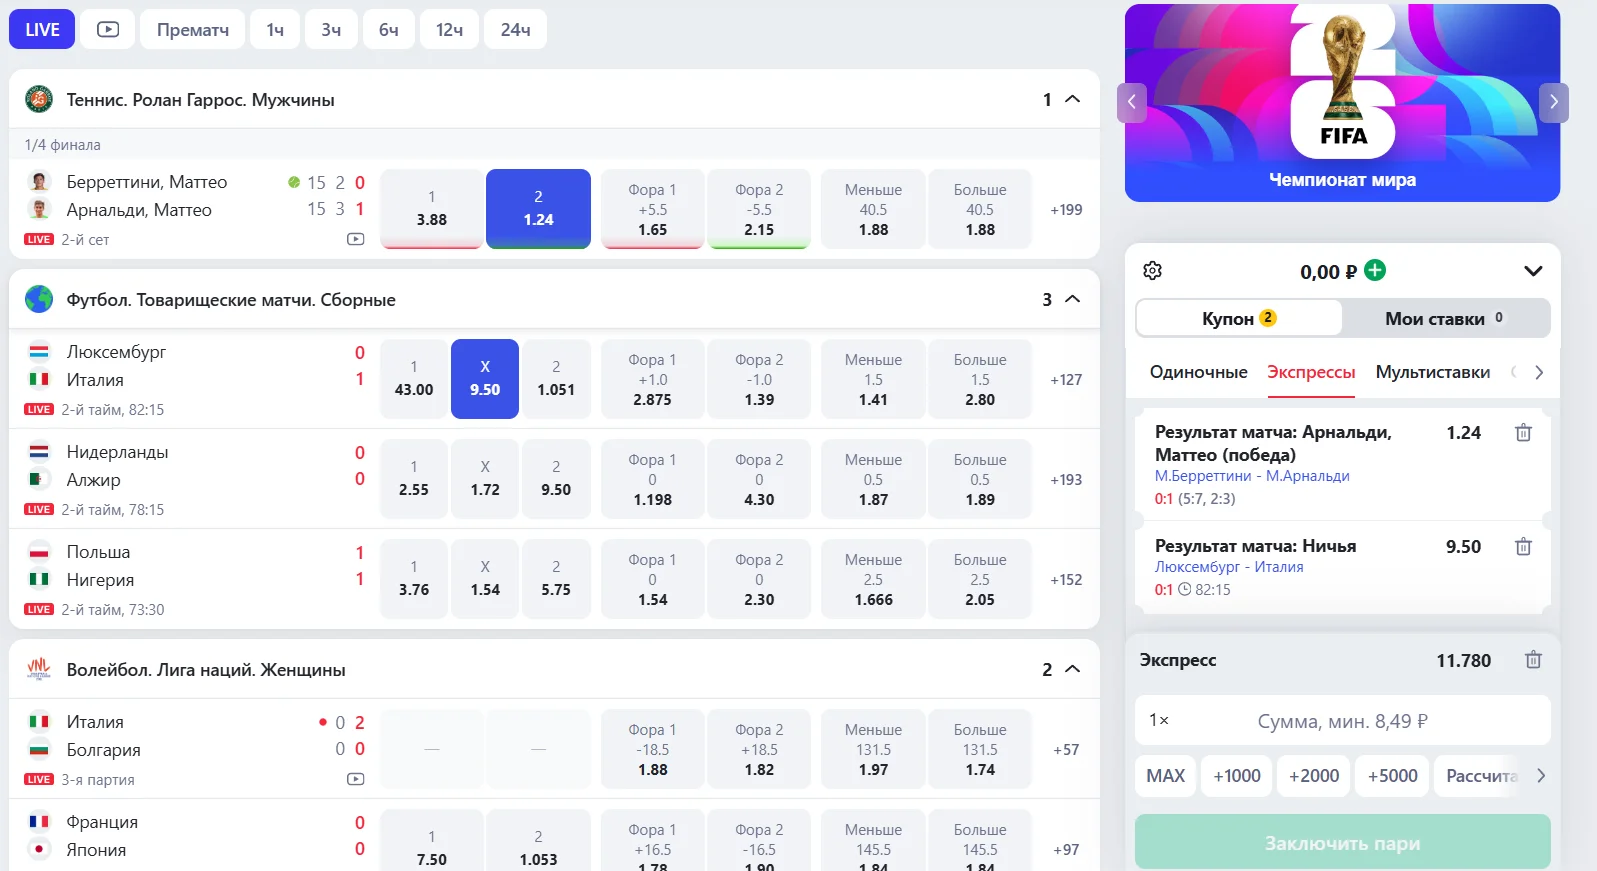Show more quick stake amounts chevron
Screen dimensions: 1597x871
point(1540,776)
